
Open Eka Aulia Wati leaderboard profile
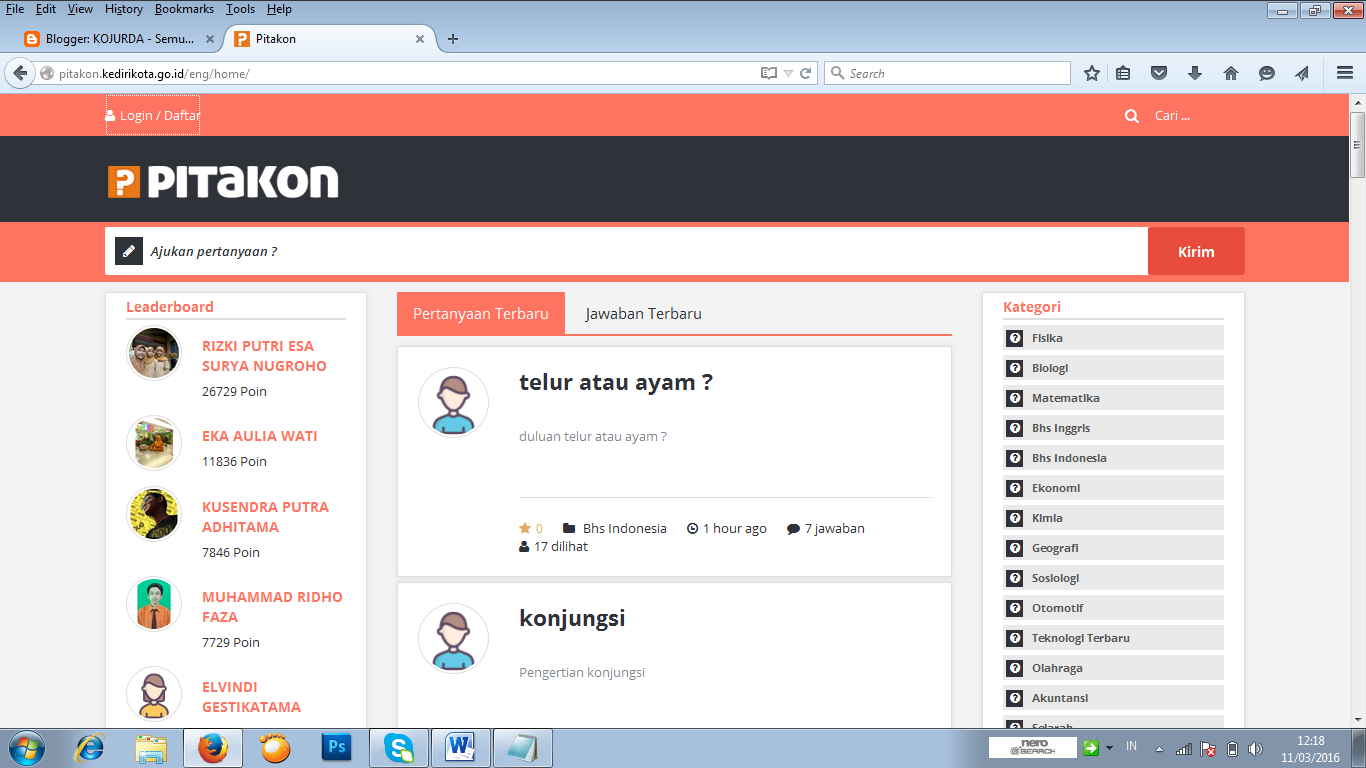click(x=259, y=436)
